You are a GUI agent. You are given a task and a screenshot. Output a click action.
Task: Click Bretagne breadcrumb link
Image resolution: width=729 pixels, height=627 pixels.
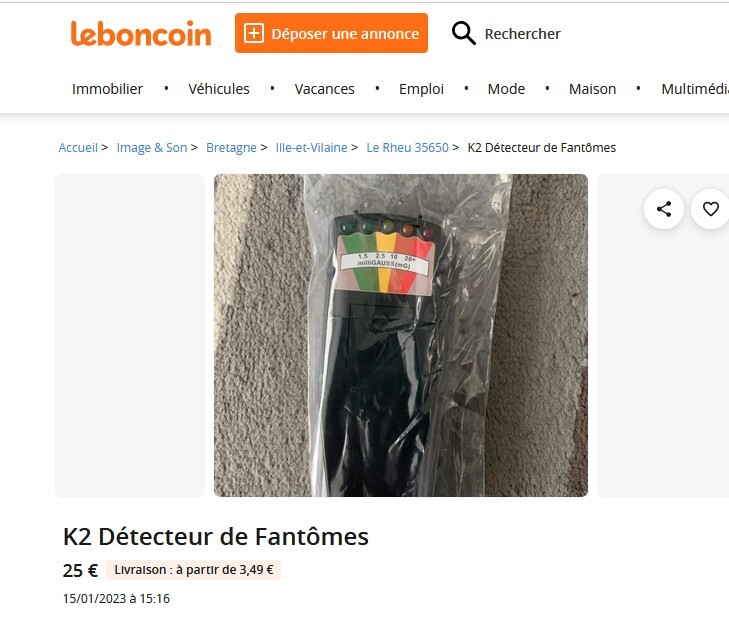[x=231, y=148]
